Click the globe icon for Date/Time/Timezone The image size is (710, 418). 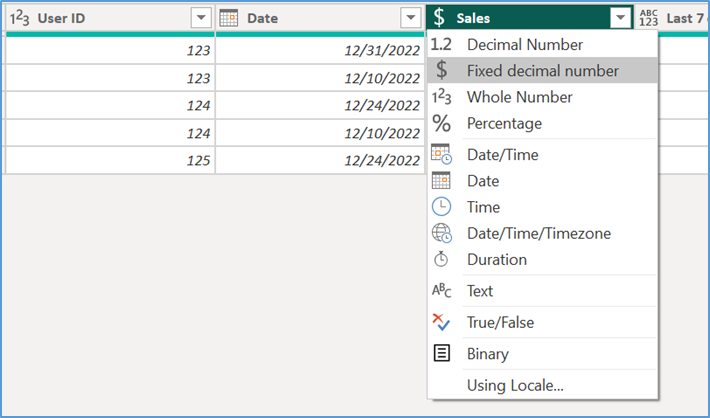pos(441,233)
